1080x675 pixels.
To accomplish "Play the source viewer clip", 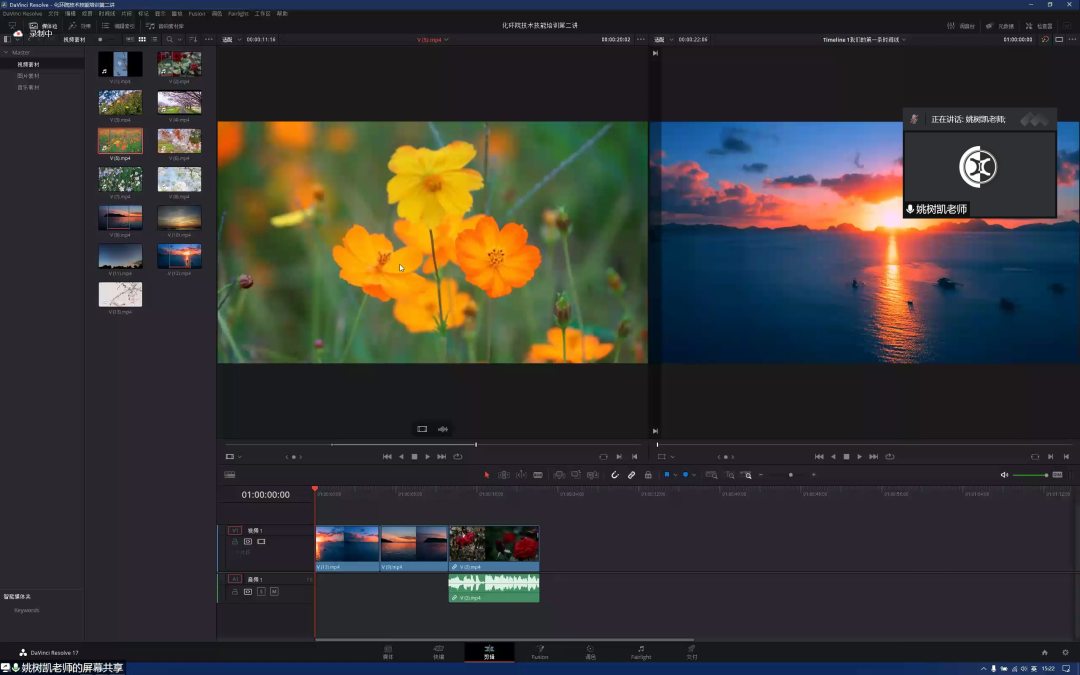I will (x=428, y=457).
